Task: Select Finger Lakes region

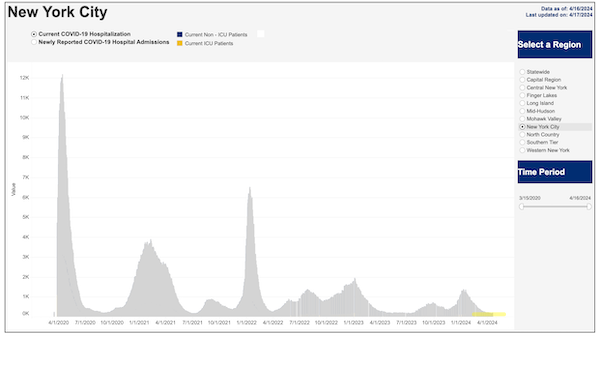Action: (x=522, y=95)
